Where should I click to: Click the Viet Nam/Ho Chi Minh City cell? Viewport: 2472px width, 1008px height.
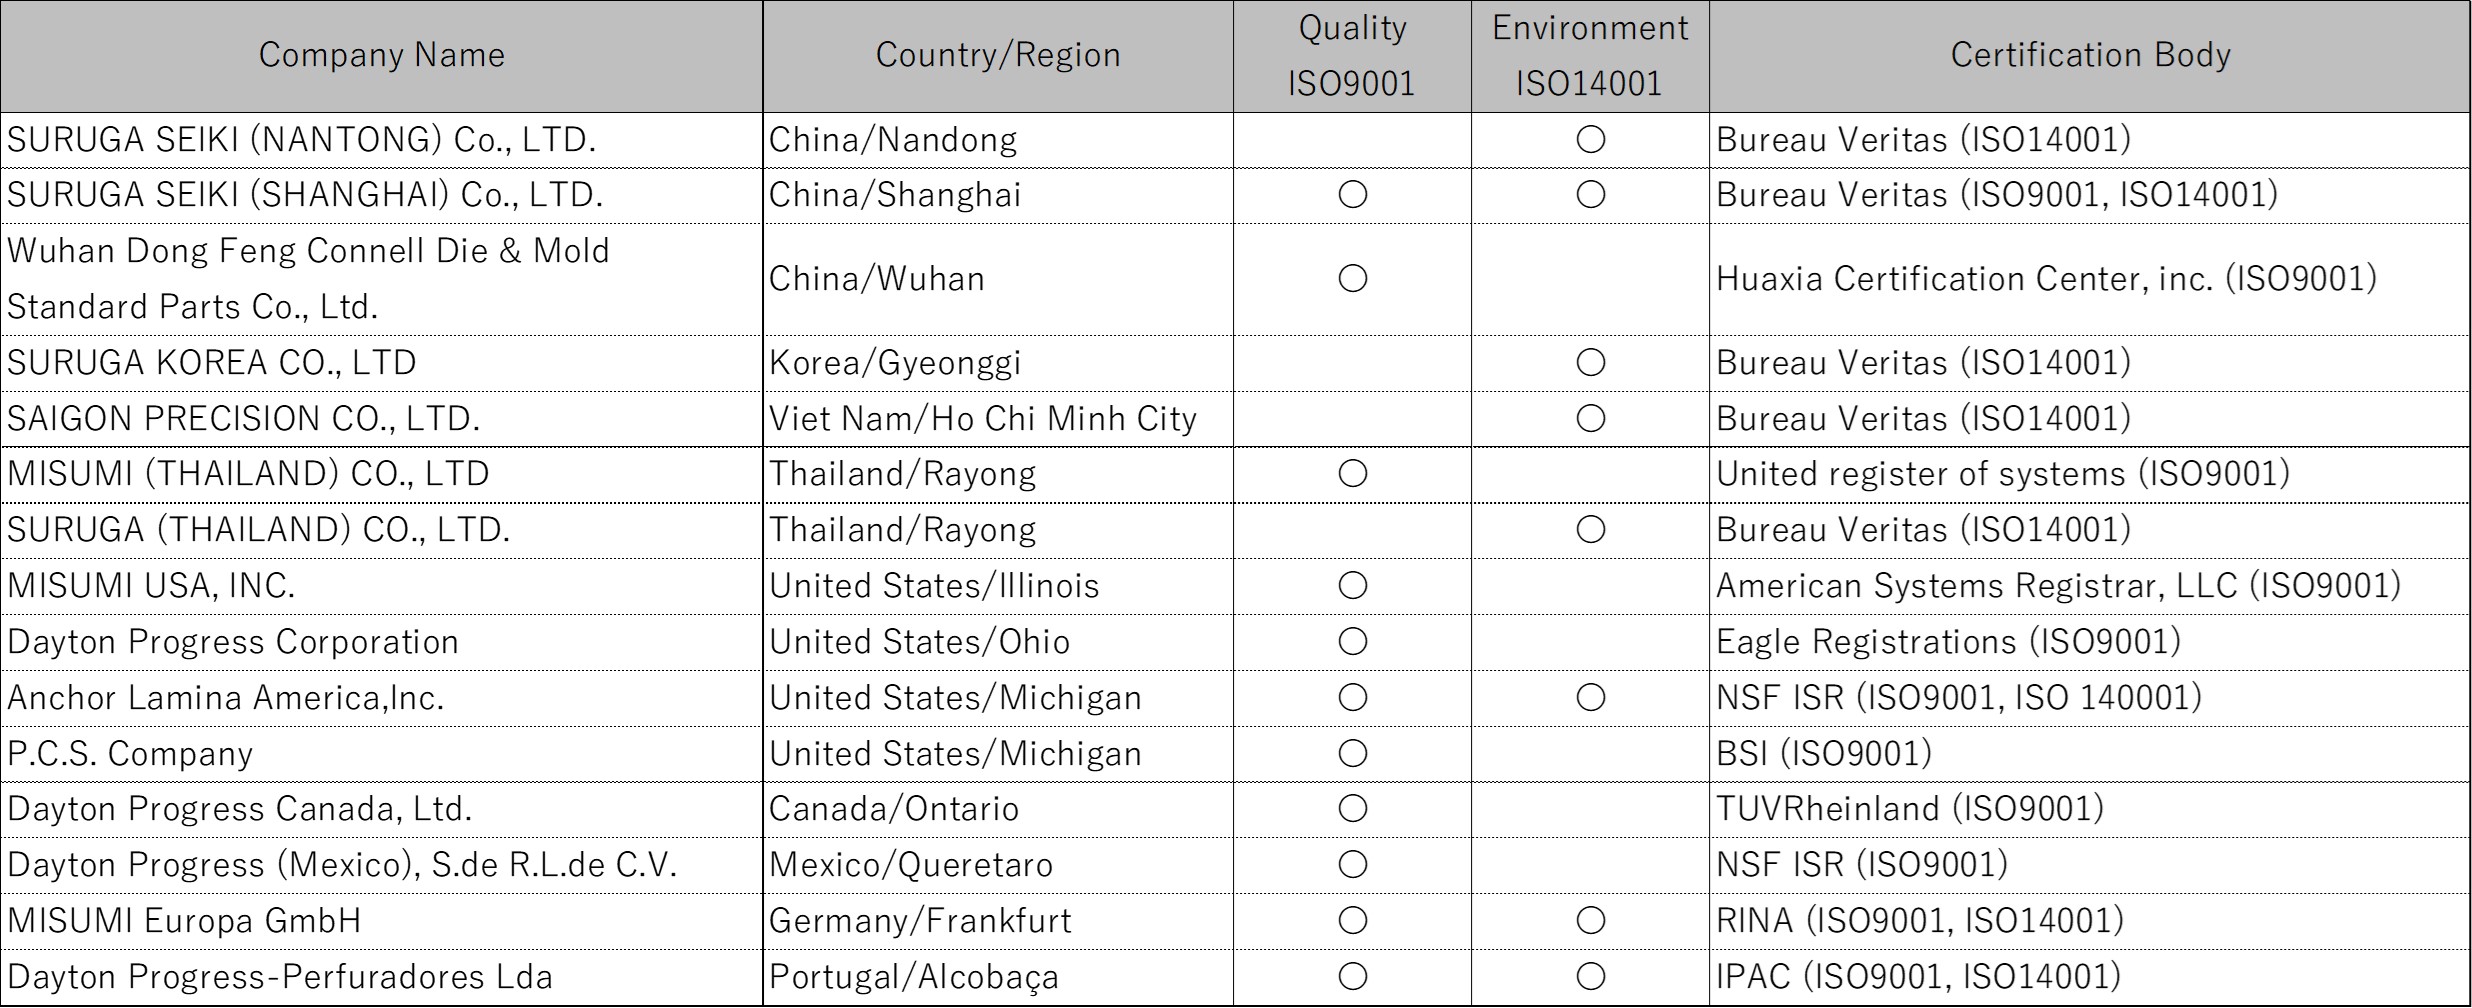pyautogui.click(x=998, y=418)
